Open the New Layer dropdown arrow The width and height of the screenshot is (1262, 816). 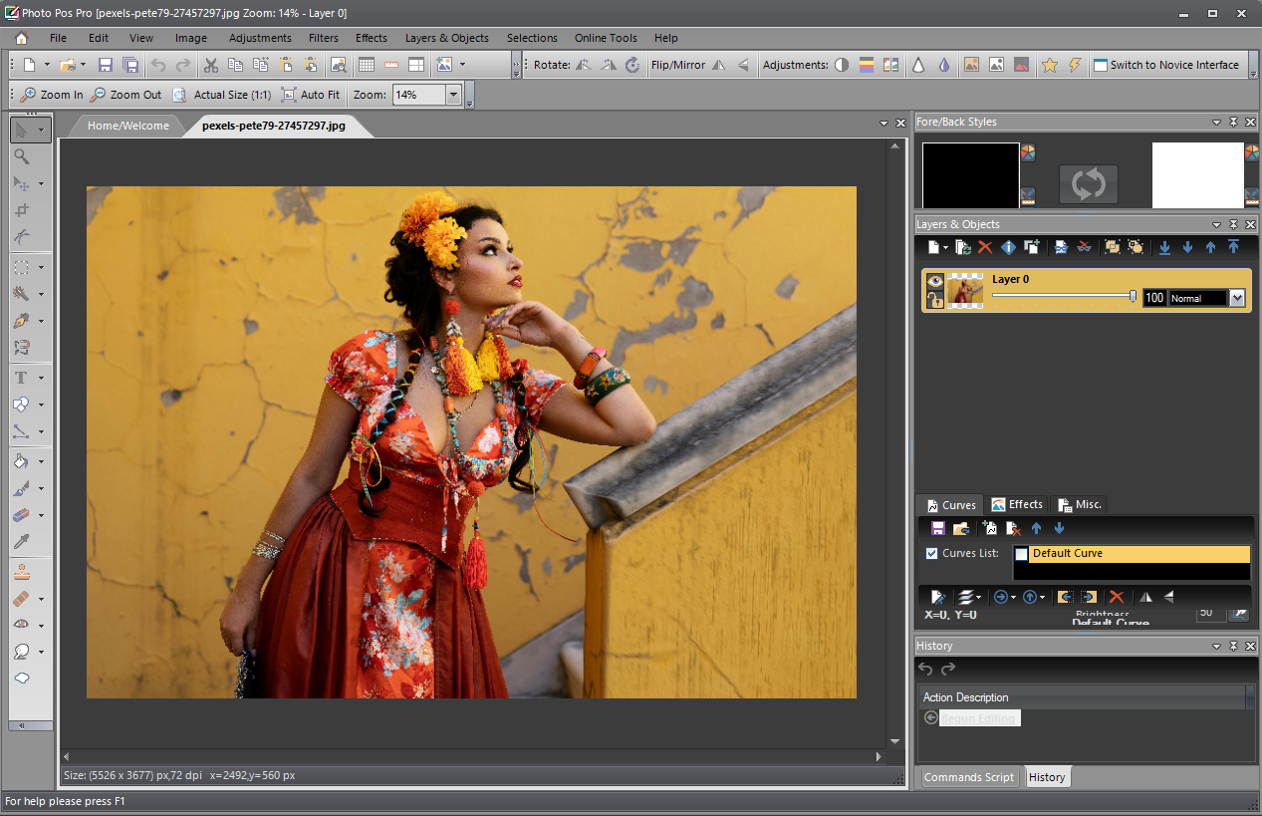coord(945,247)
